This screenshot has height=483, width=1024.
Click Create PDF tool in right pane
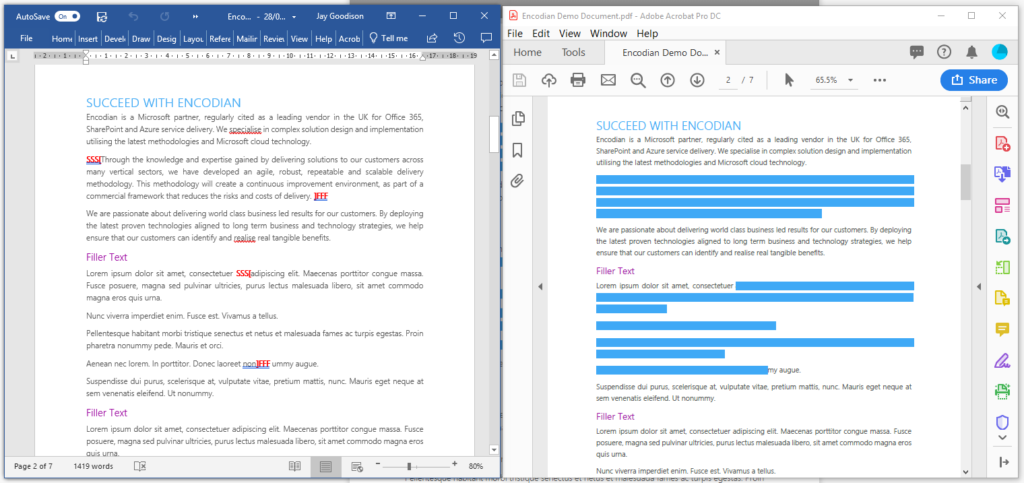coord(1002,143)
